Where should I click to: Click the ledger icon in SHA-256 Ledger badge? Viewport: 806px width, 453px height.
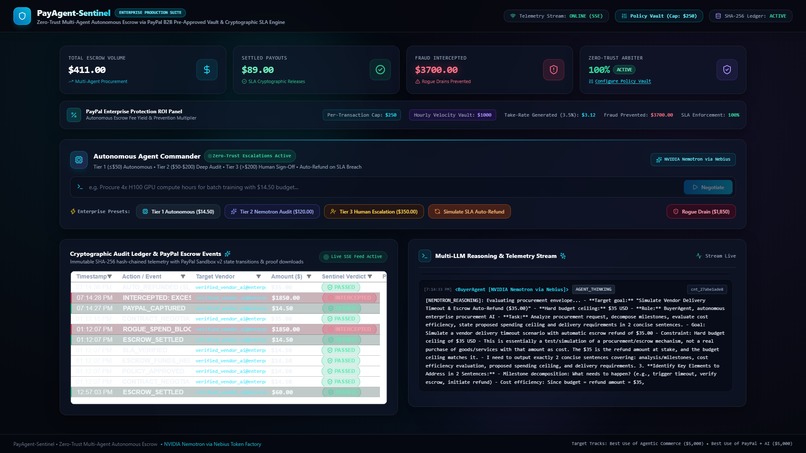(718, 16)
